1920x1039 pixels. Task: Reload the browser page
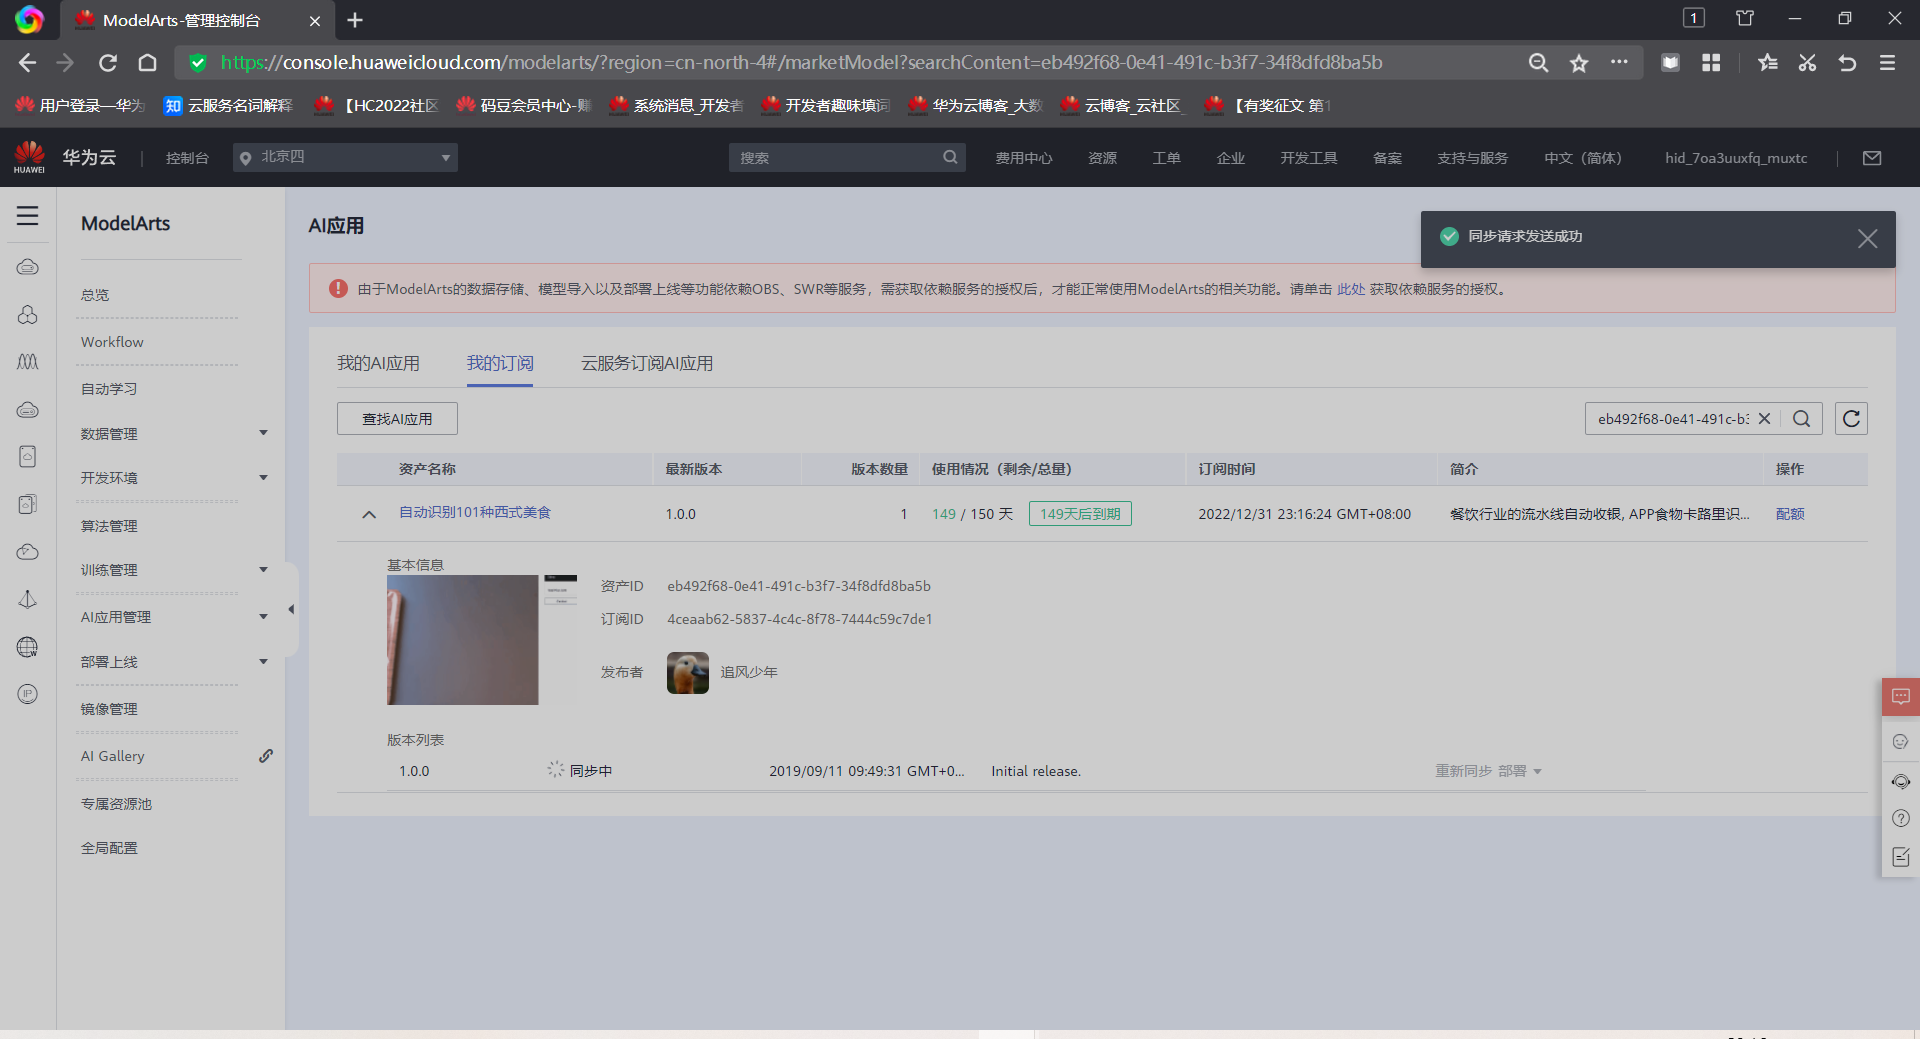click(108, 63)
